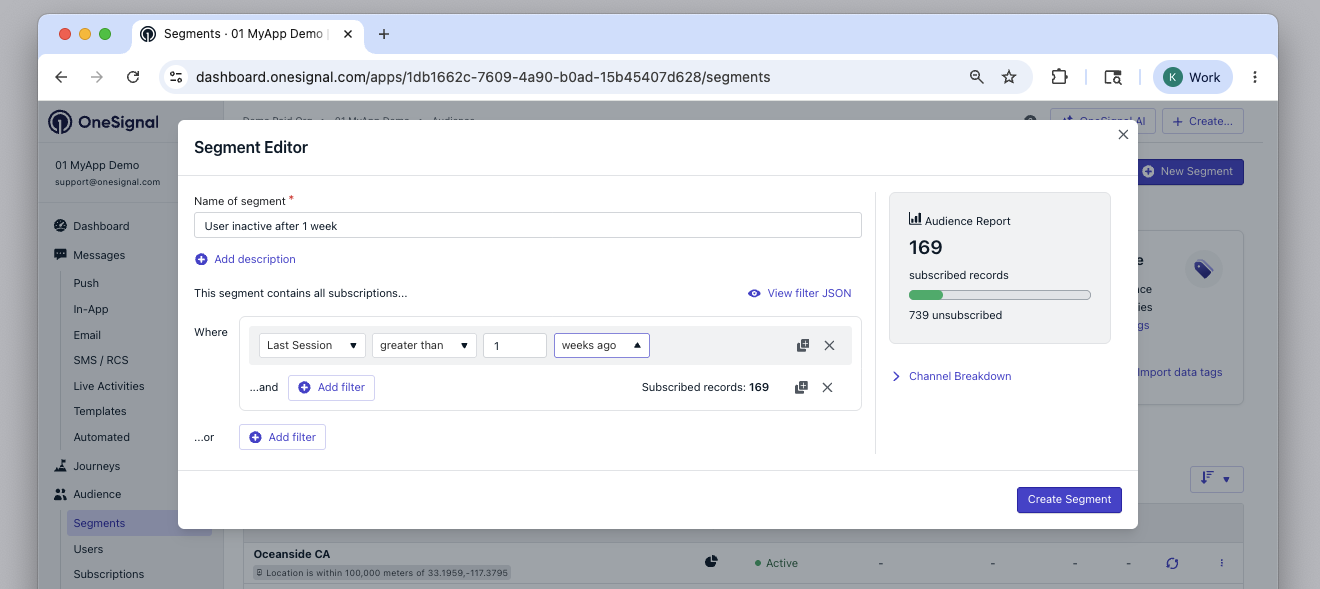Expand the Channel Breakdown section

pos(951,376)
